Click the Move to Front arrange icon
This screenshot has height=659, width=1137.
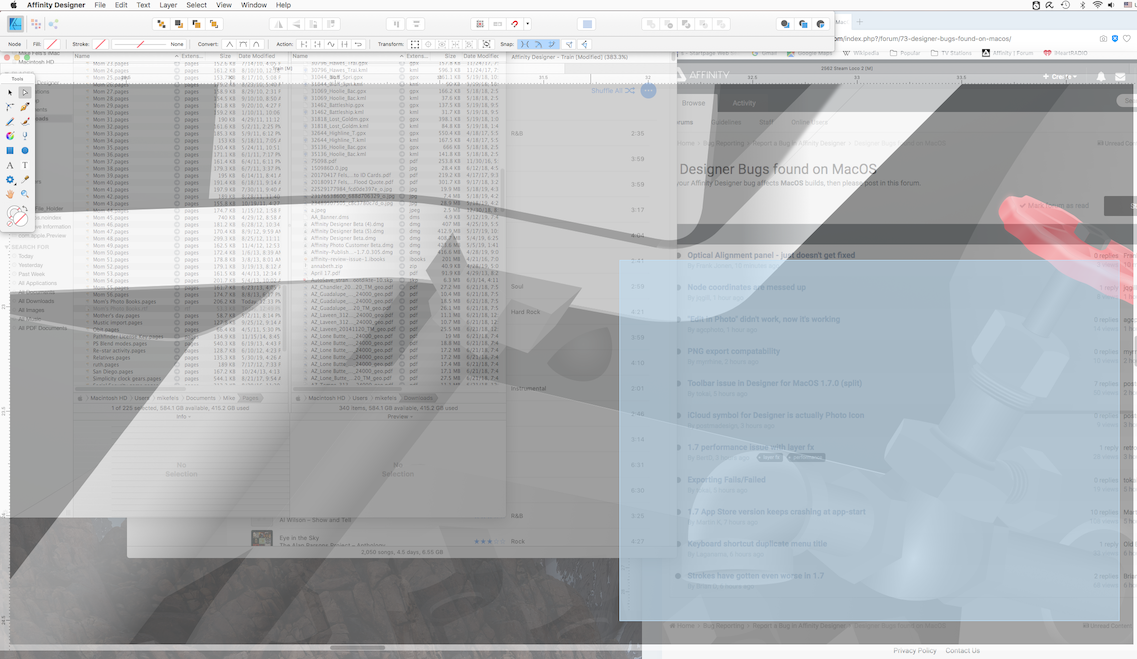[x=214, y=24]
